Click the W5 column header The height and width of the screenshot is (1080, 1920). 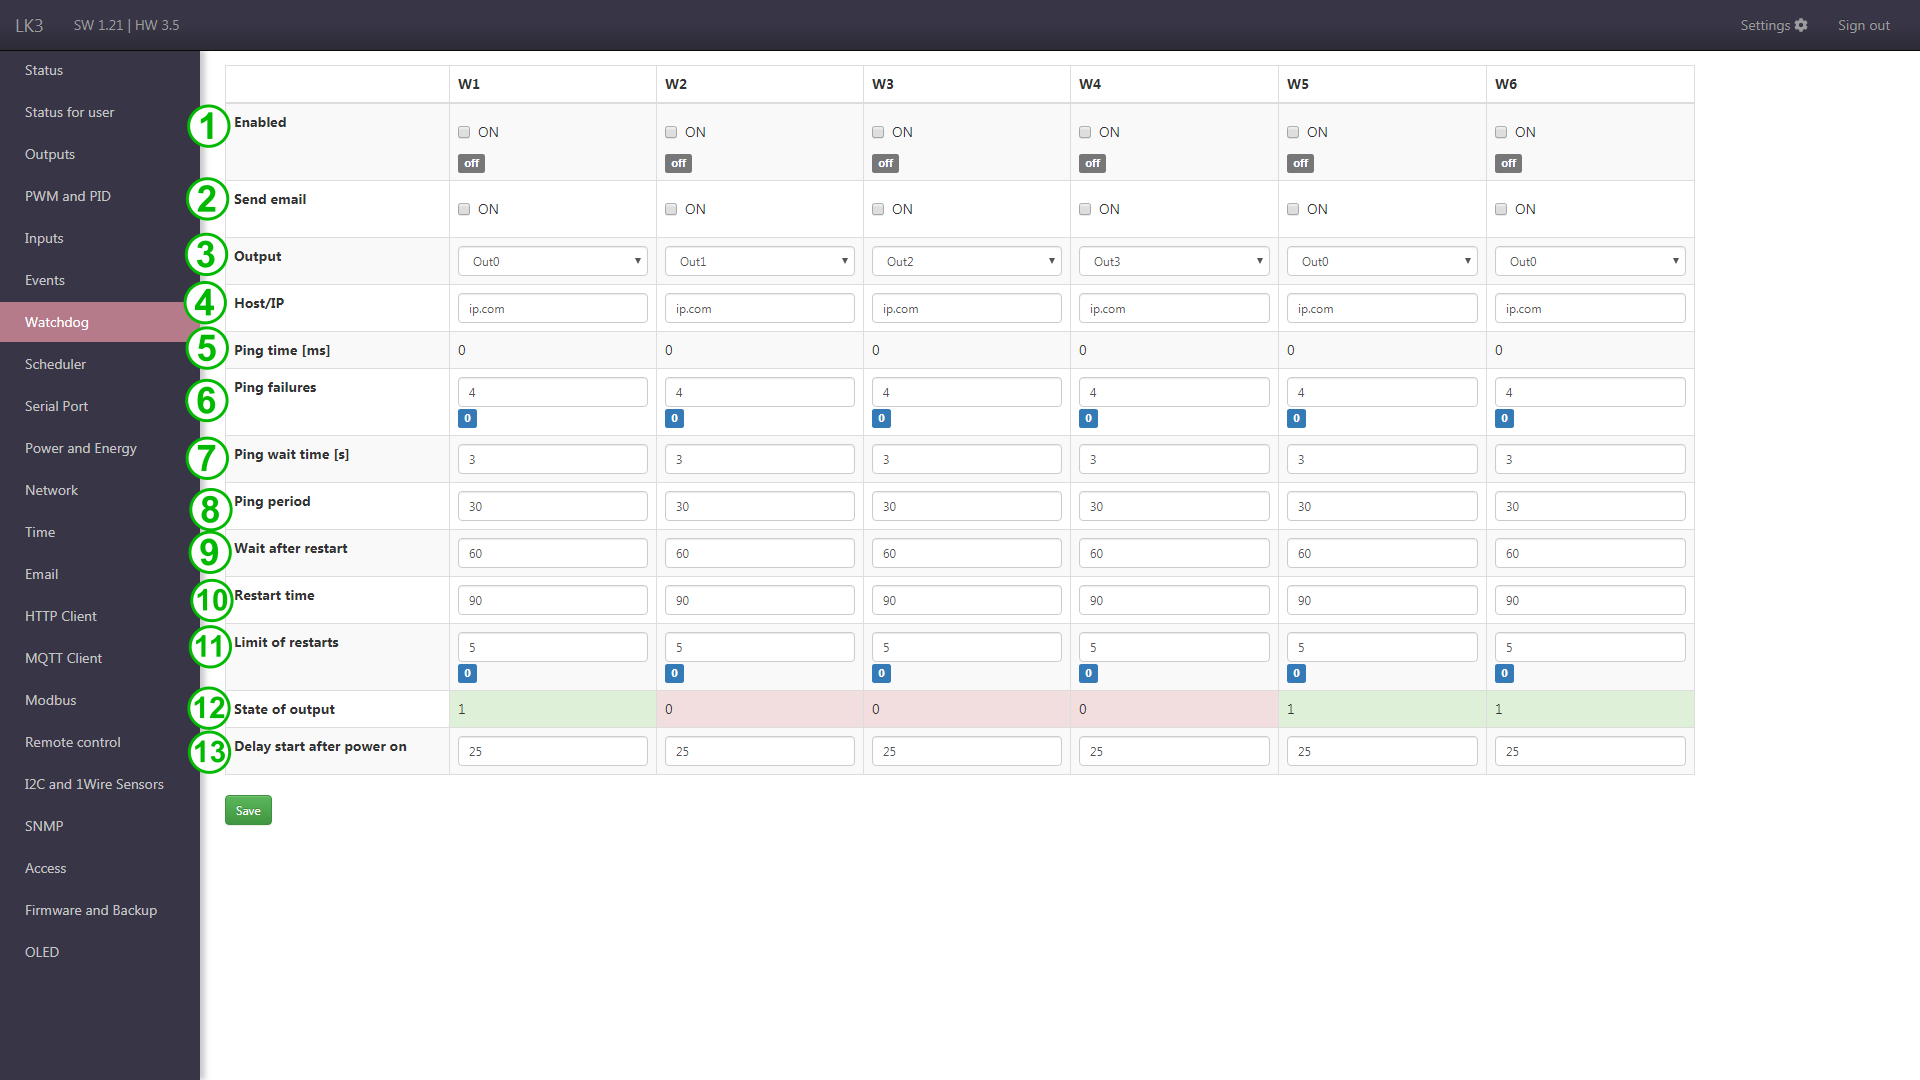(x=1297, y=84)
